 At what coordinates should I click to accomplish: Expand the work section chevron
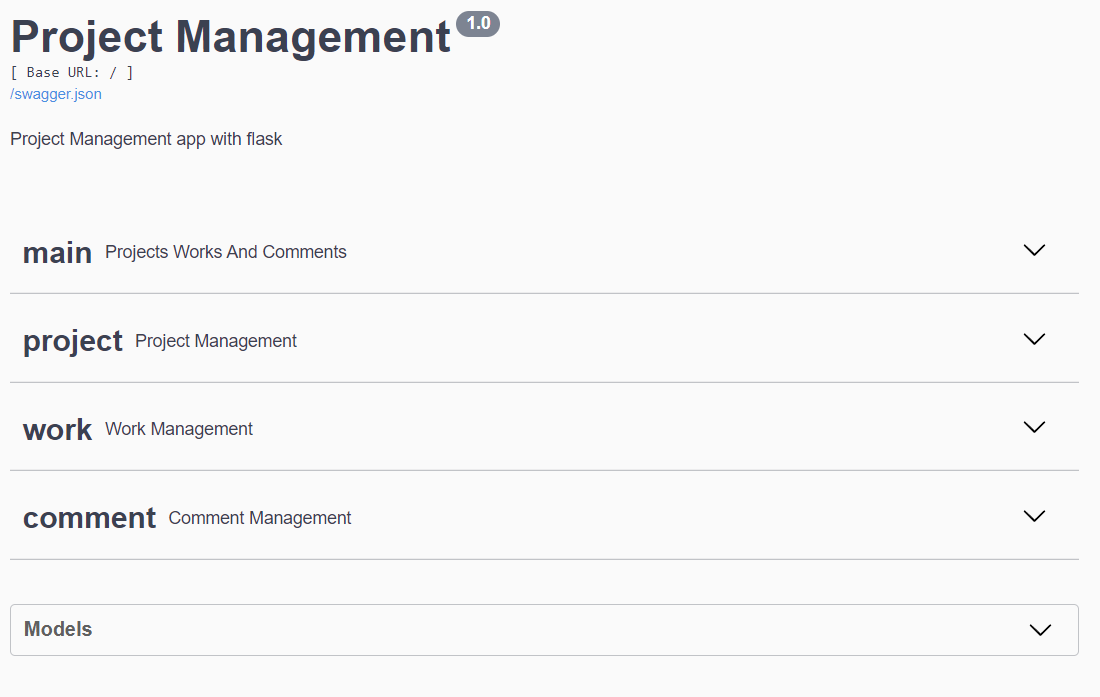1034,427
